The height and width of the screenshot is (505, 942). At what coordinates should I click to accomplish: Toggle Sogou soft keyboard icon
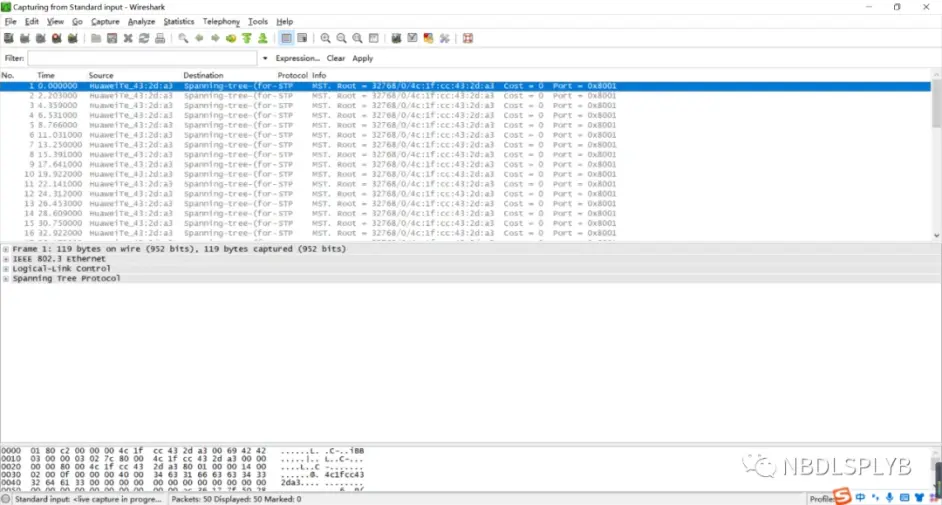coord(904,498)
